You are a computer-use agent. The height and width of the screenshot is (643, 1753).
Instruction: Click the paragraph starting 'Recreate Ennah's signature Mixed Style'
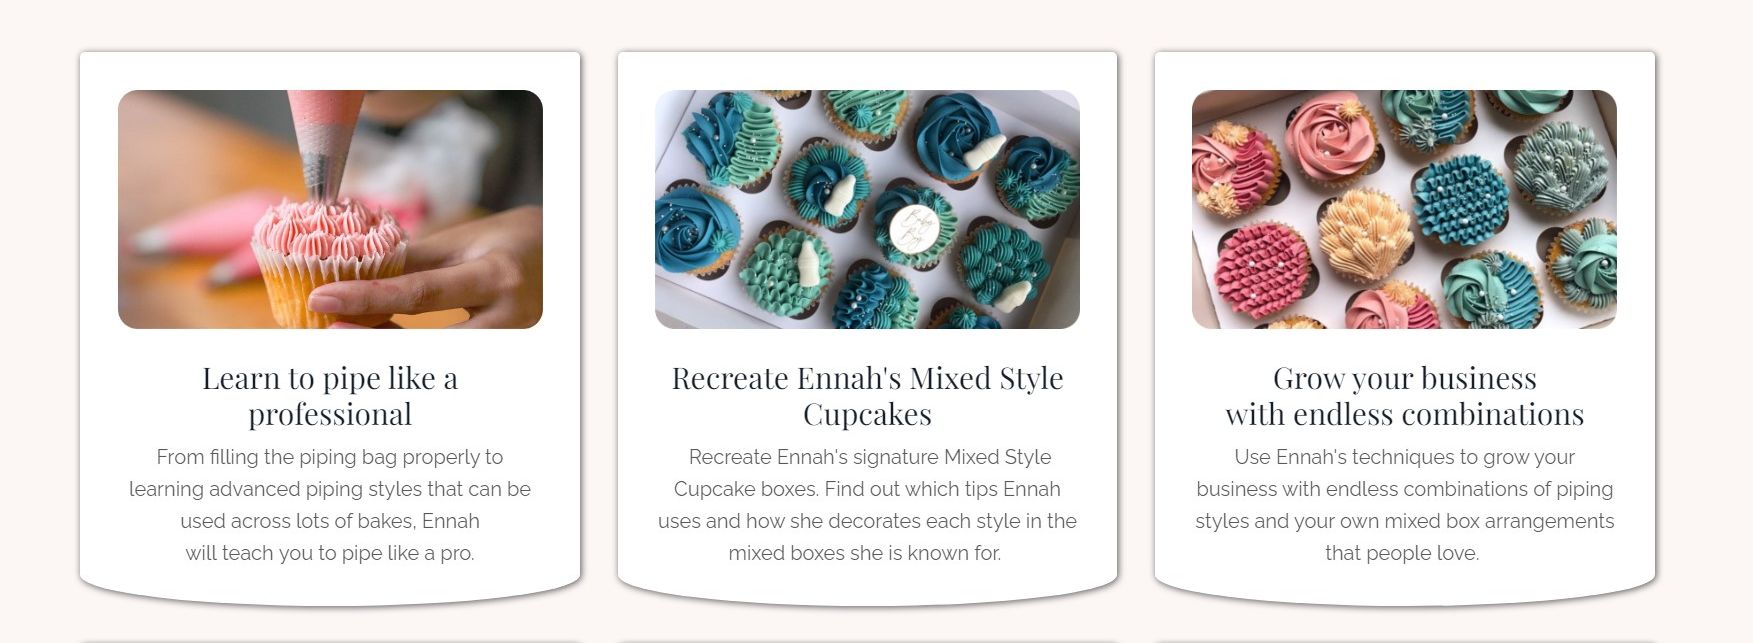tap(867, 505)
